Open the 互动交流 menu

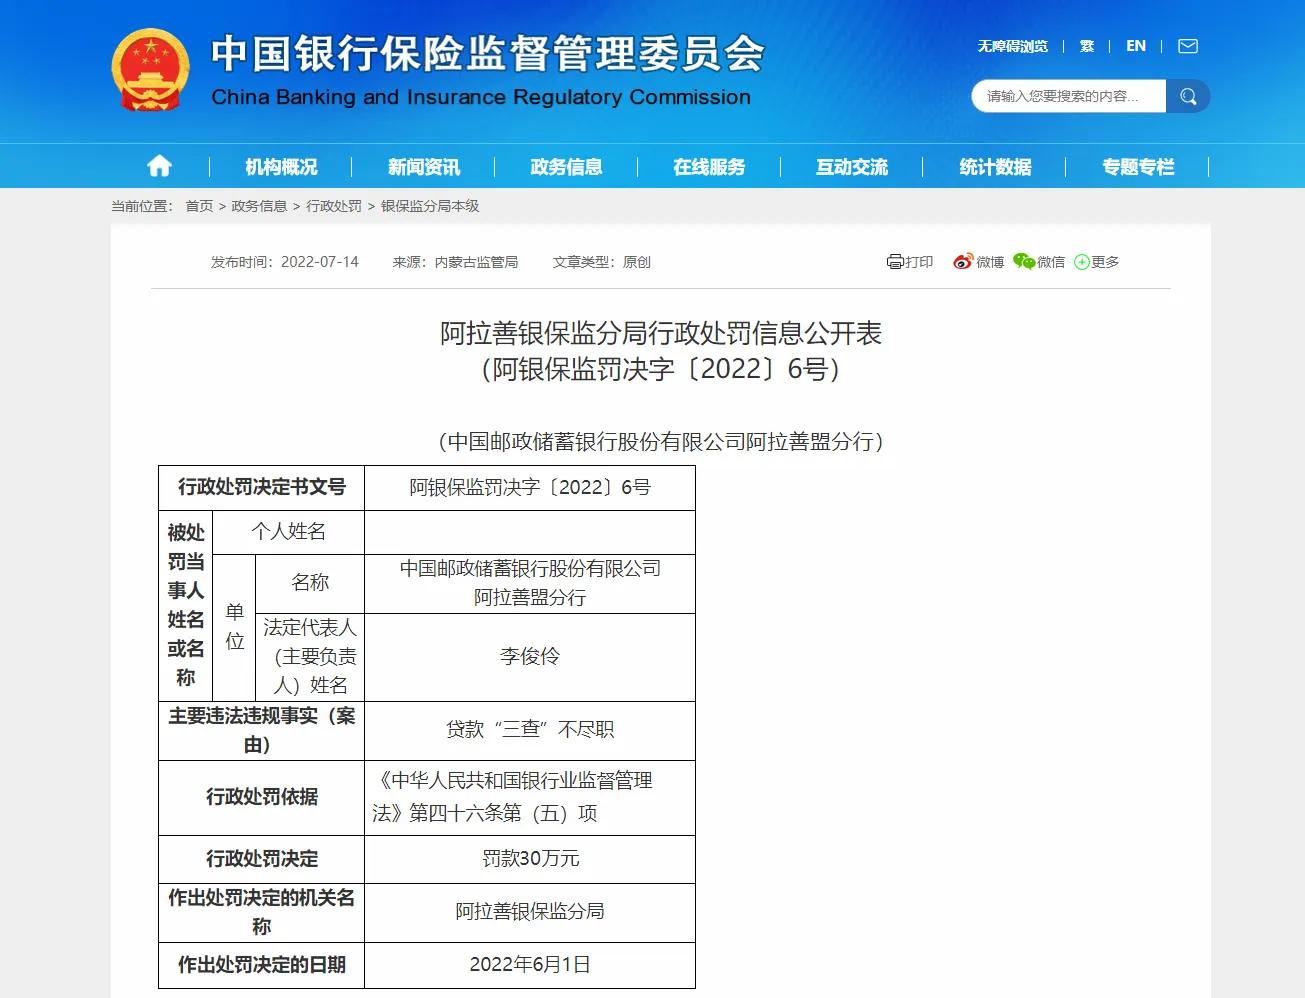click(852, 167)
